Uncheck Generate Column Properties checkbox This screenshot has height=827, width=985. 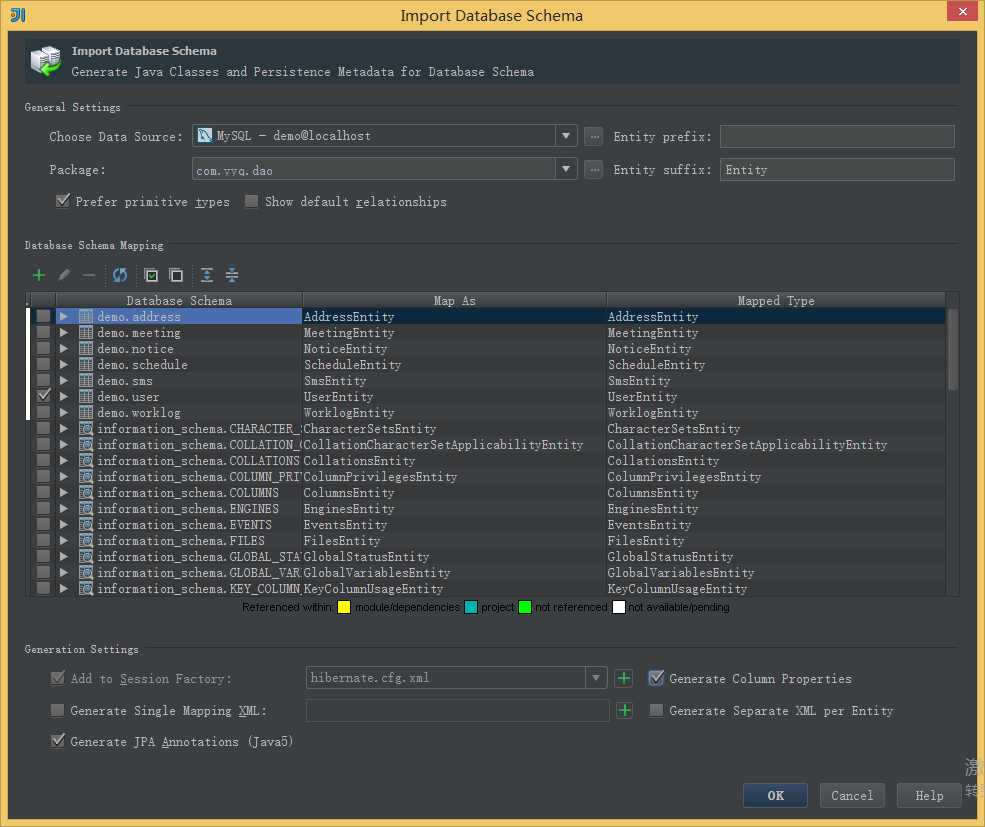656,677
